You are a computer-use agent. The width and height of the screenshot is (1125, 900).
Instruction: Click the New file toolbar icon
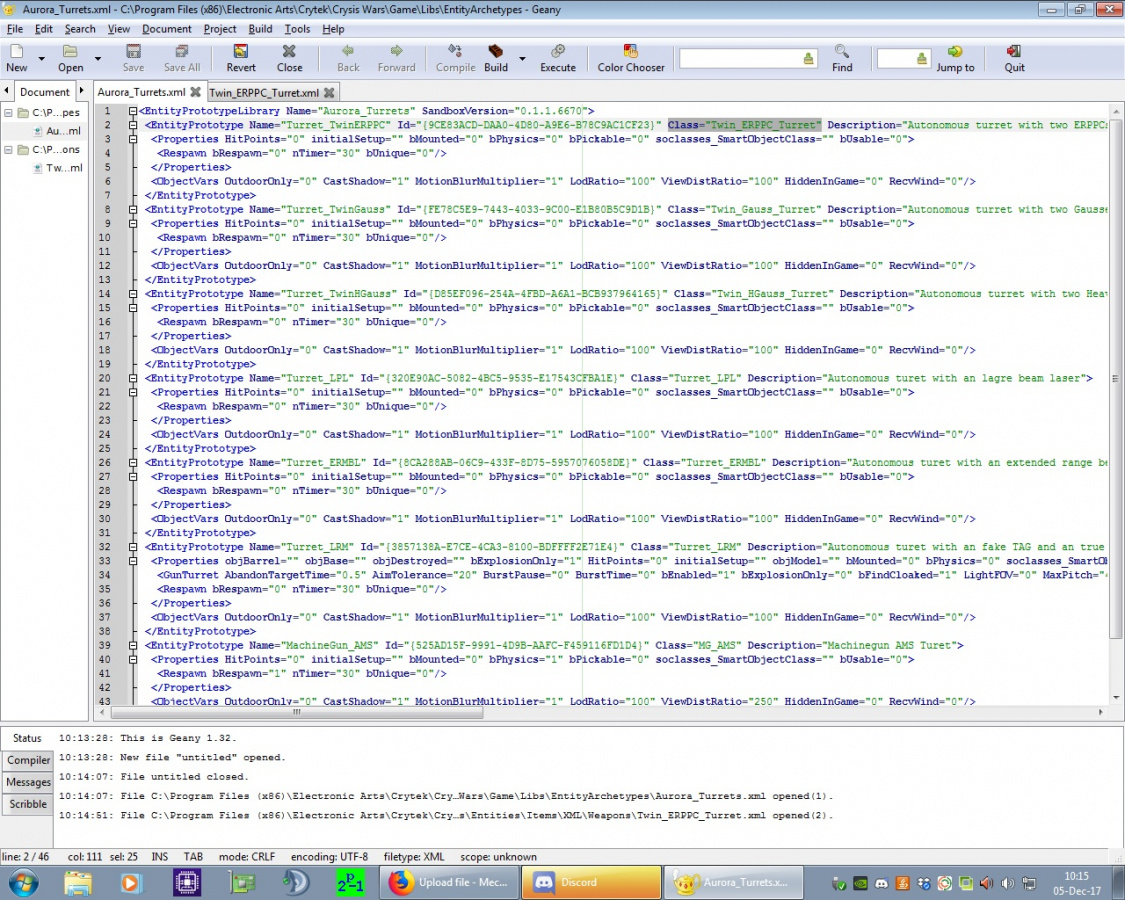point(17,52)
